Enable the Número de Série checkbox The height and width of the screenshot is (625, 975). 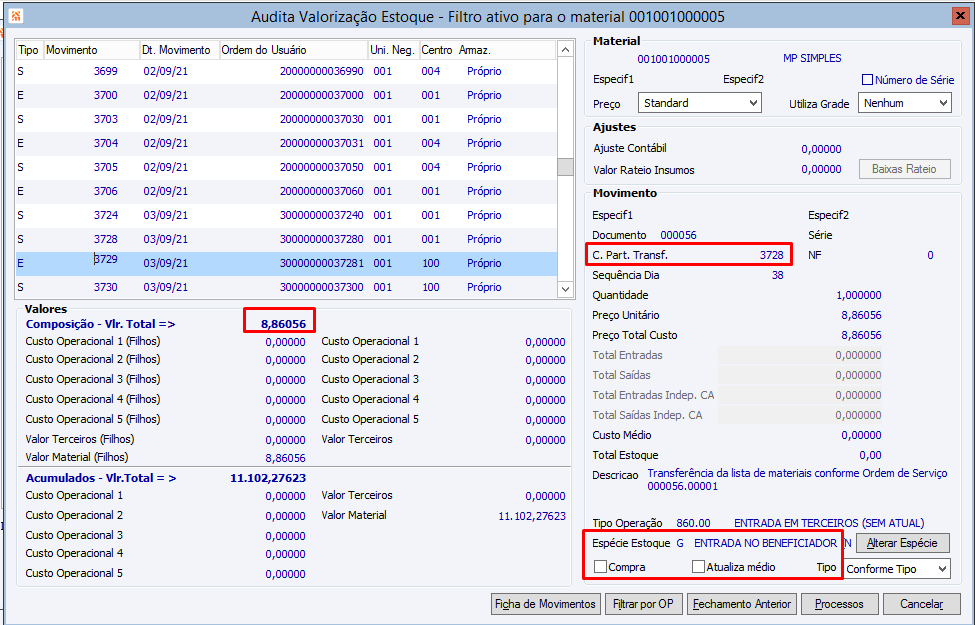point(867,80)
